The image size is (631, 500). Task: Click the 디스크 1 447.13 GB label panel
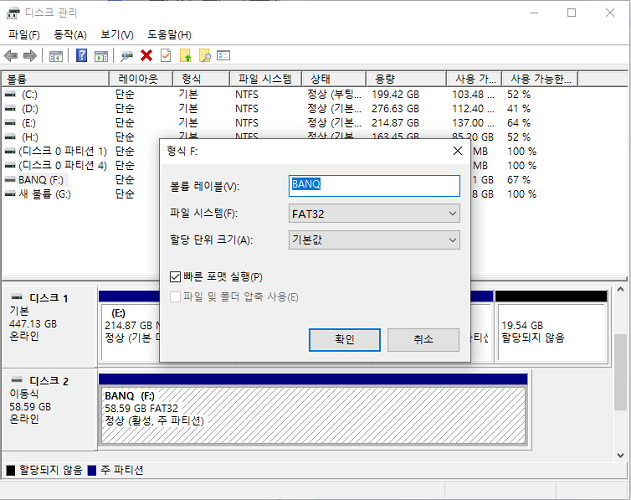(49, 325)
